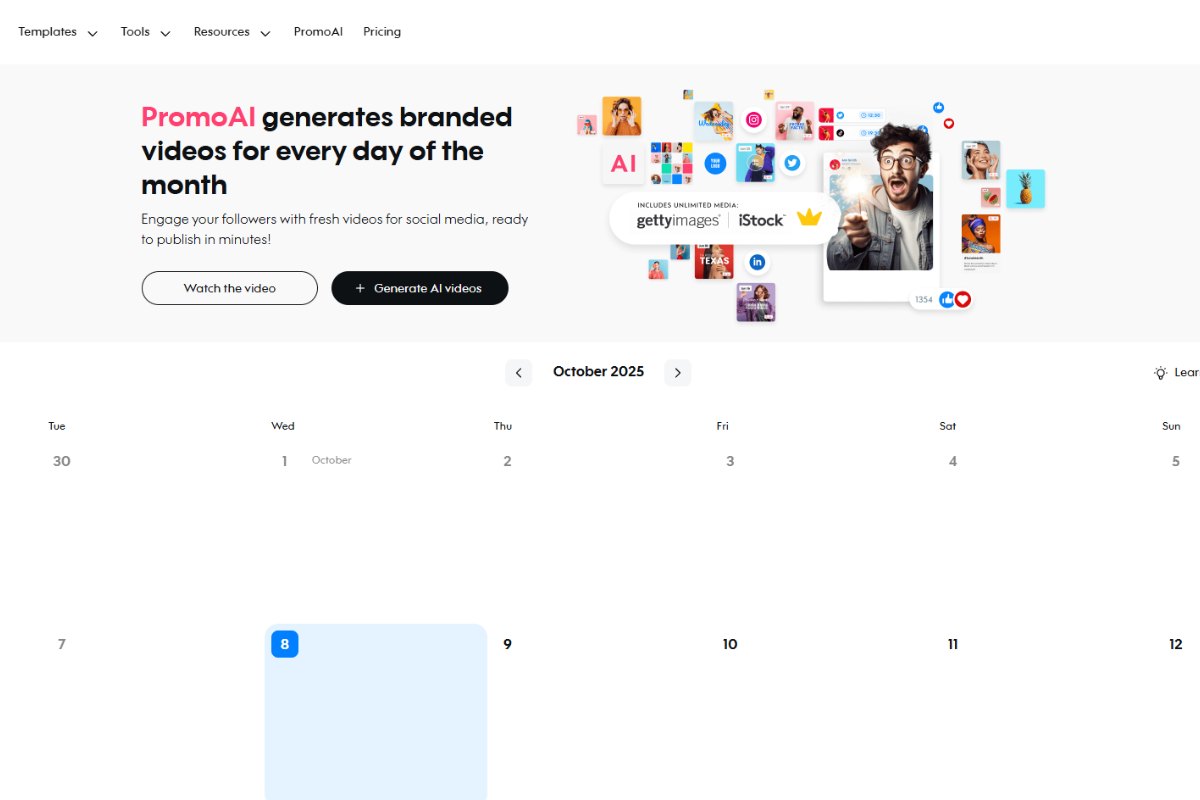Click the Twitter bird icon in collage
This screenshot has height=800, width=1200.
(792, 162)
